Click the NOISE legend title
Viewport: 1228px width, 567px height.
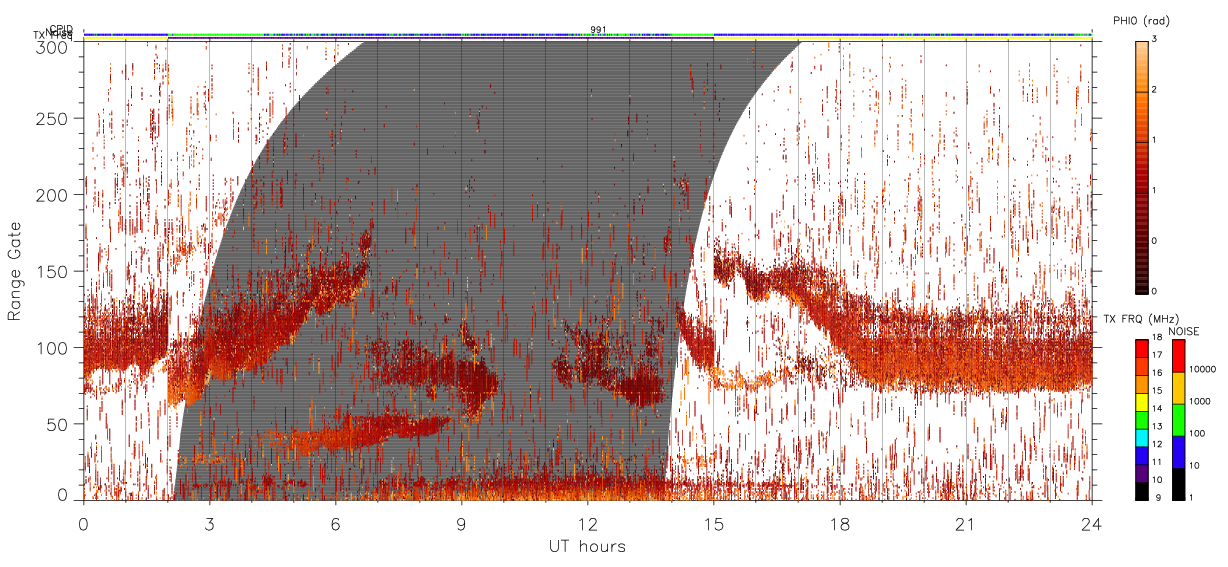click(1185, 329)
